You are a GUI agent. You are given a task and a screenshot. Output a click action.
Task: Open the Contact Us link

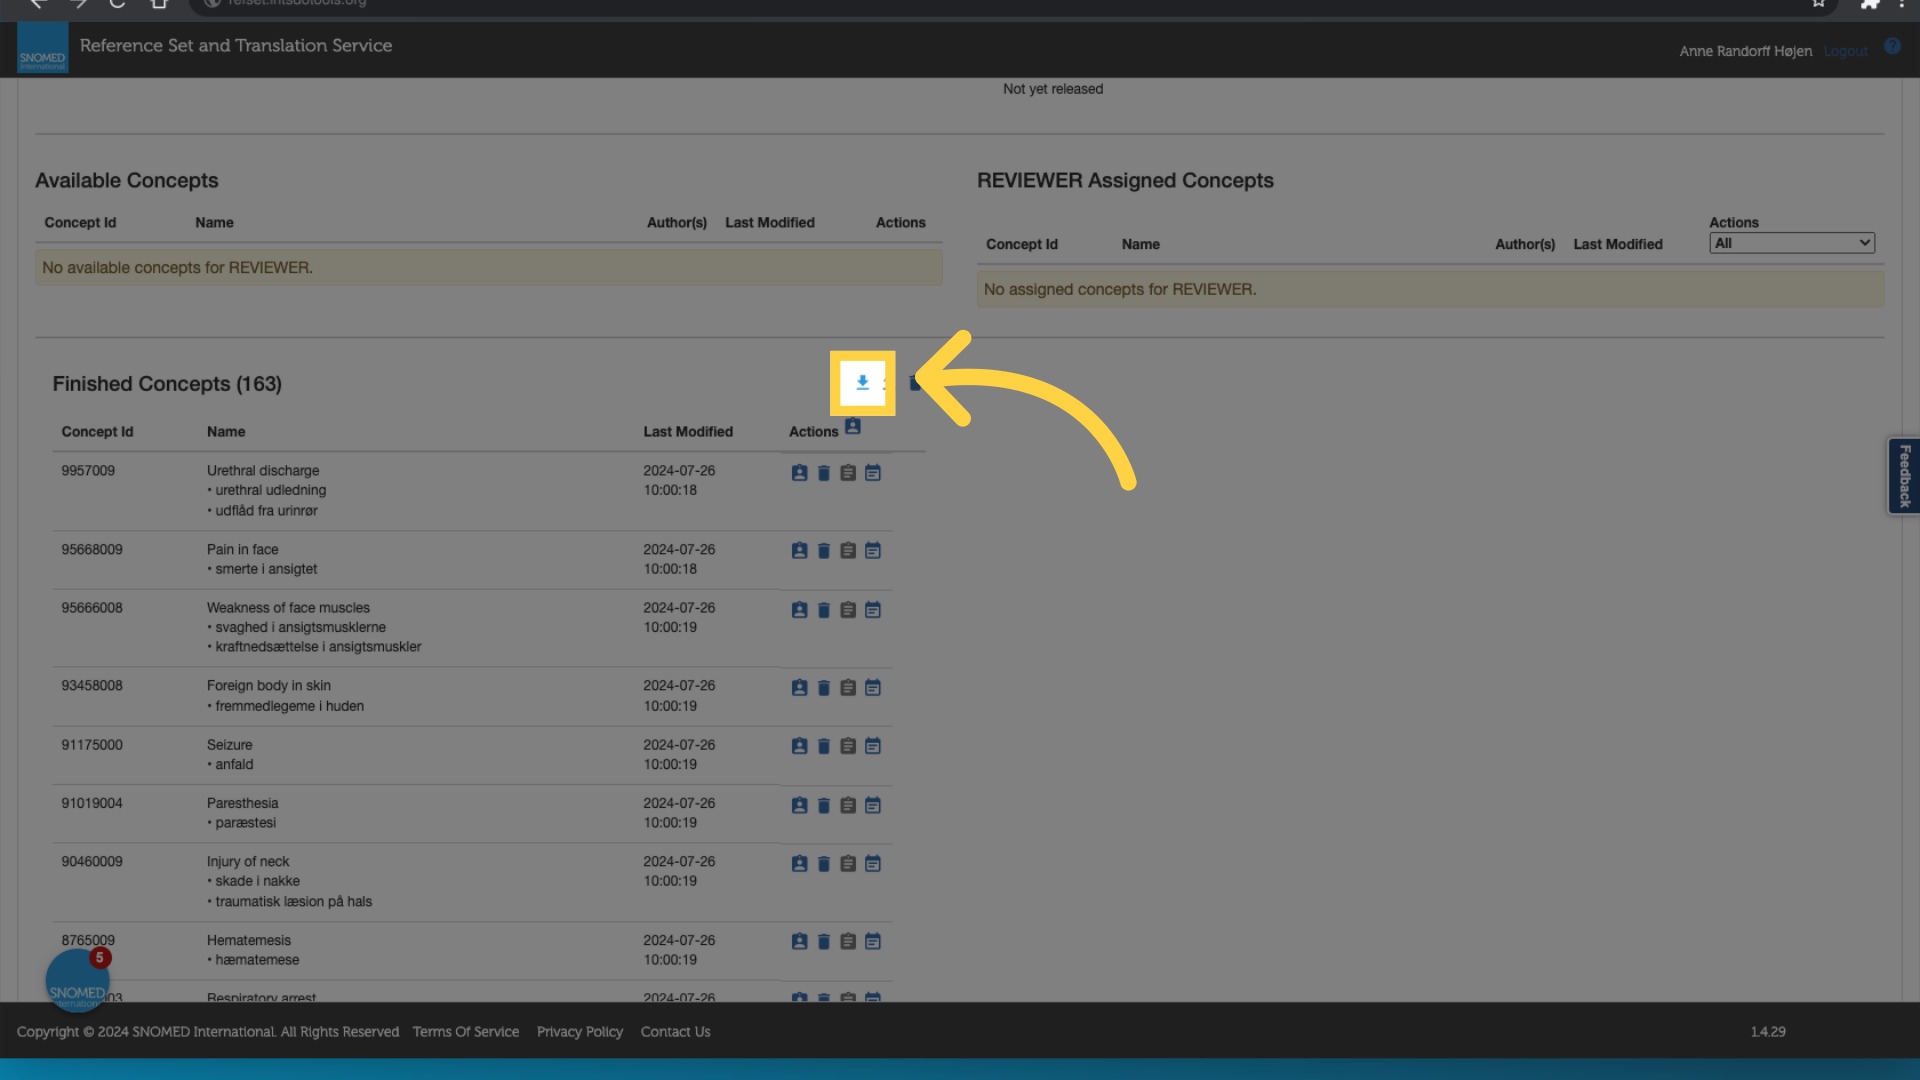point(675,1032)
